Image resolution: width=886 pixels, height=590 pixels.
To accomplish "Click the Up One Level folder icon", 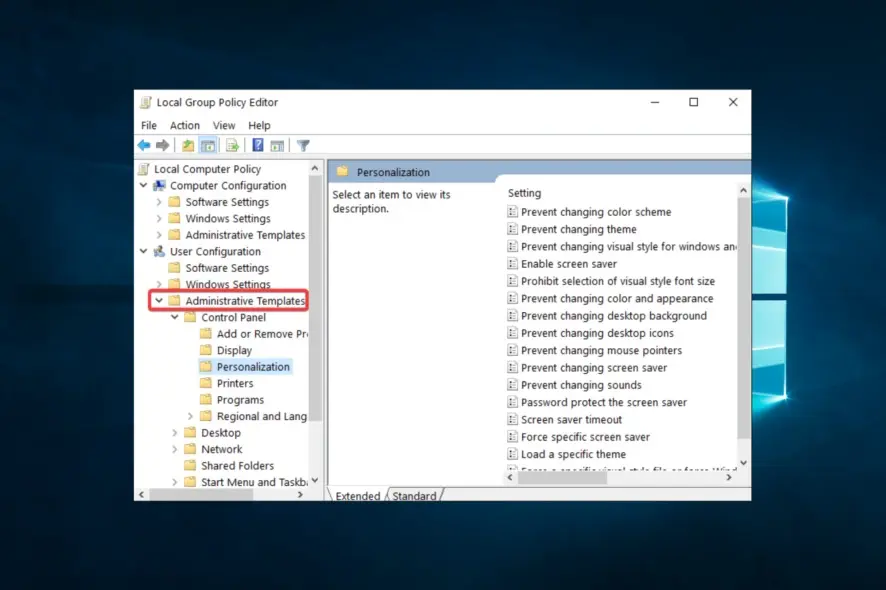I will coord(187,146).
